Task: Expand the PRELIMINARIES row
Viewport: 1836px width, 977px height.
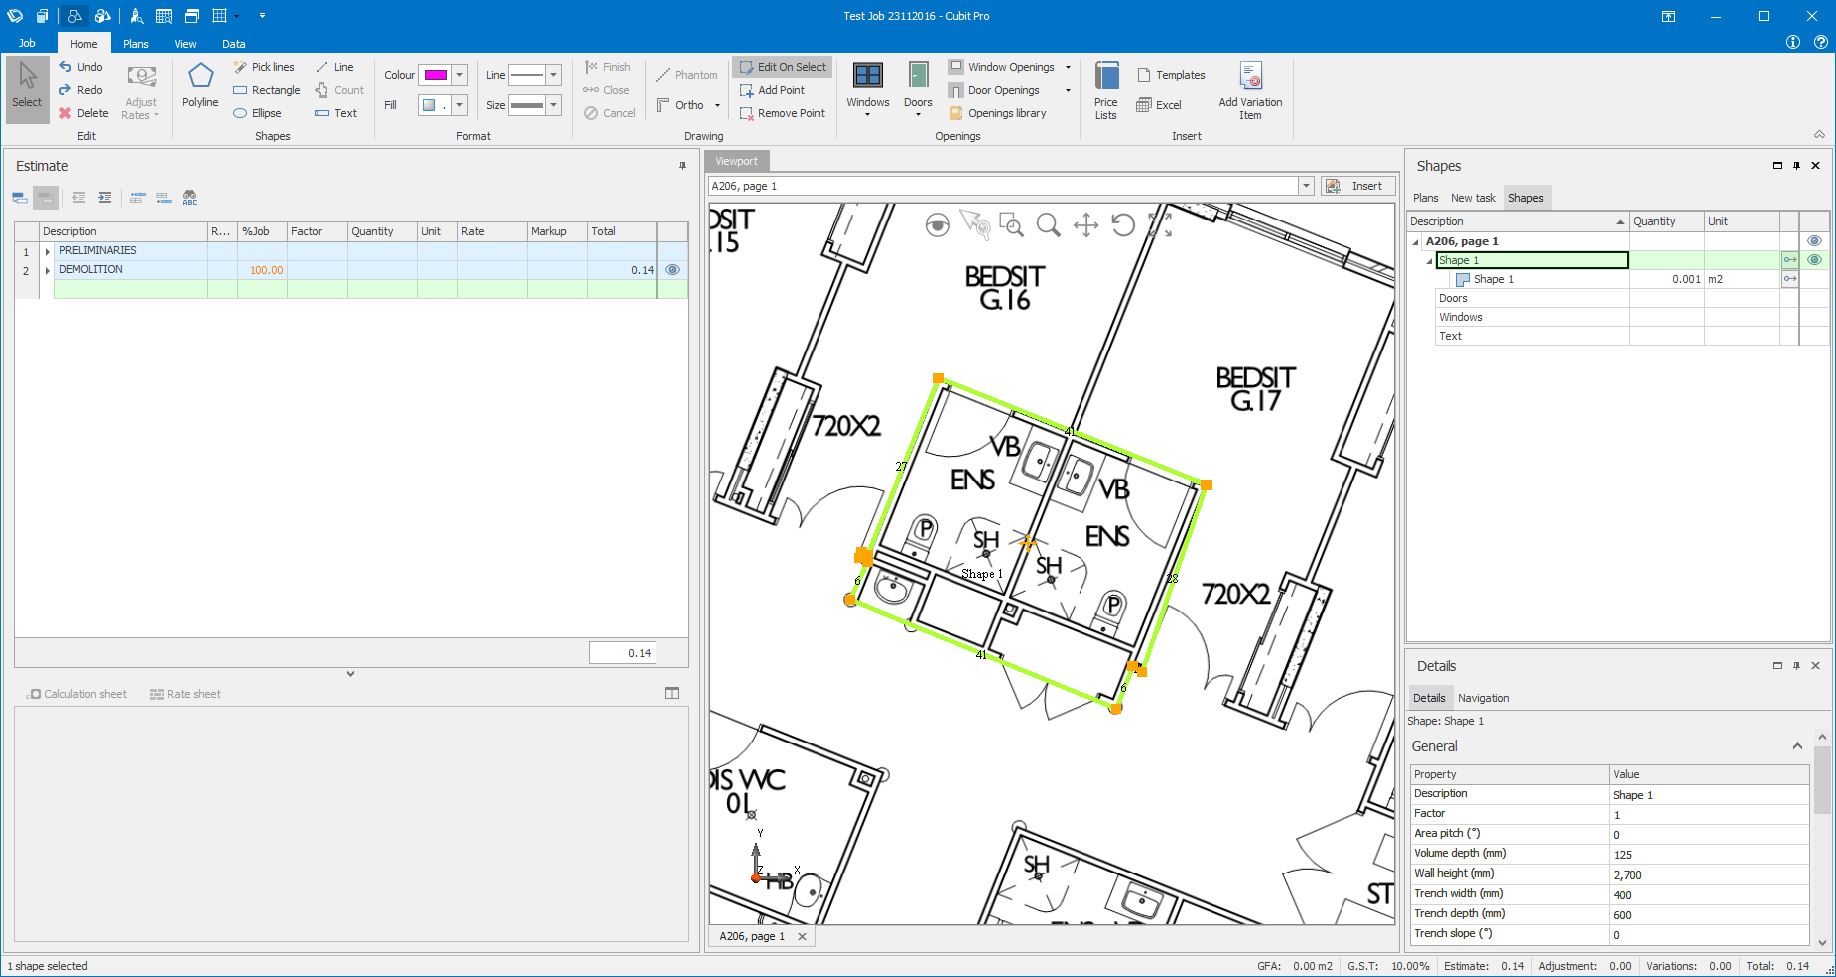Action: (48, 251)
